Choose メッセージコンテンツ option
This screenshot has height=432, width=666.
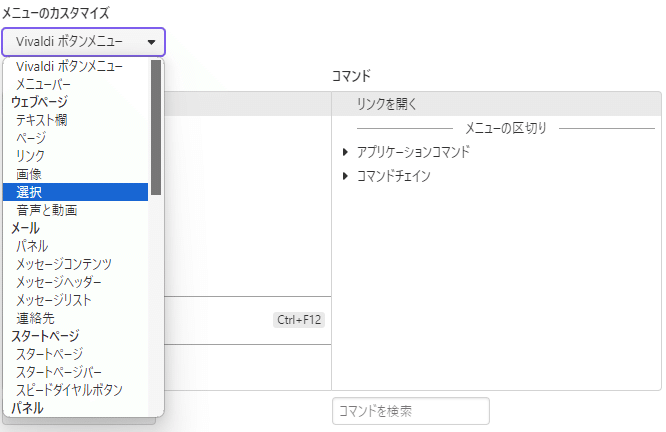point(76,264)
